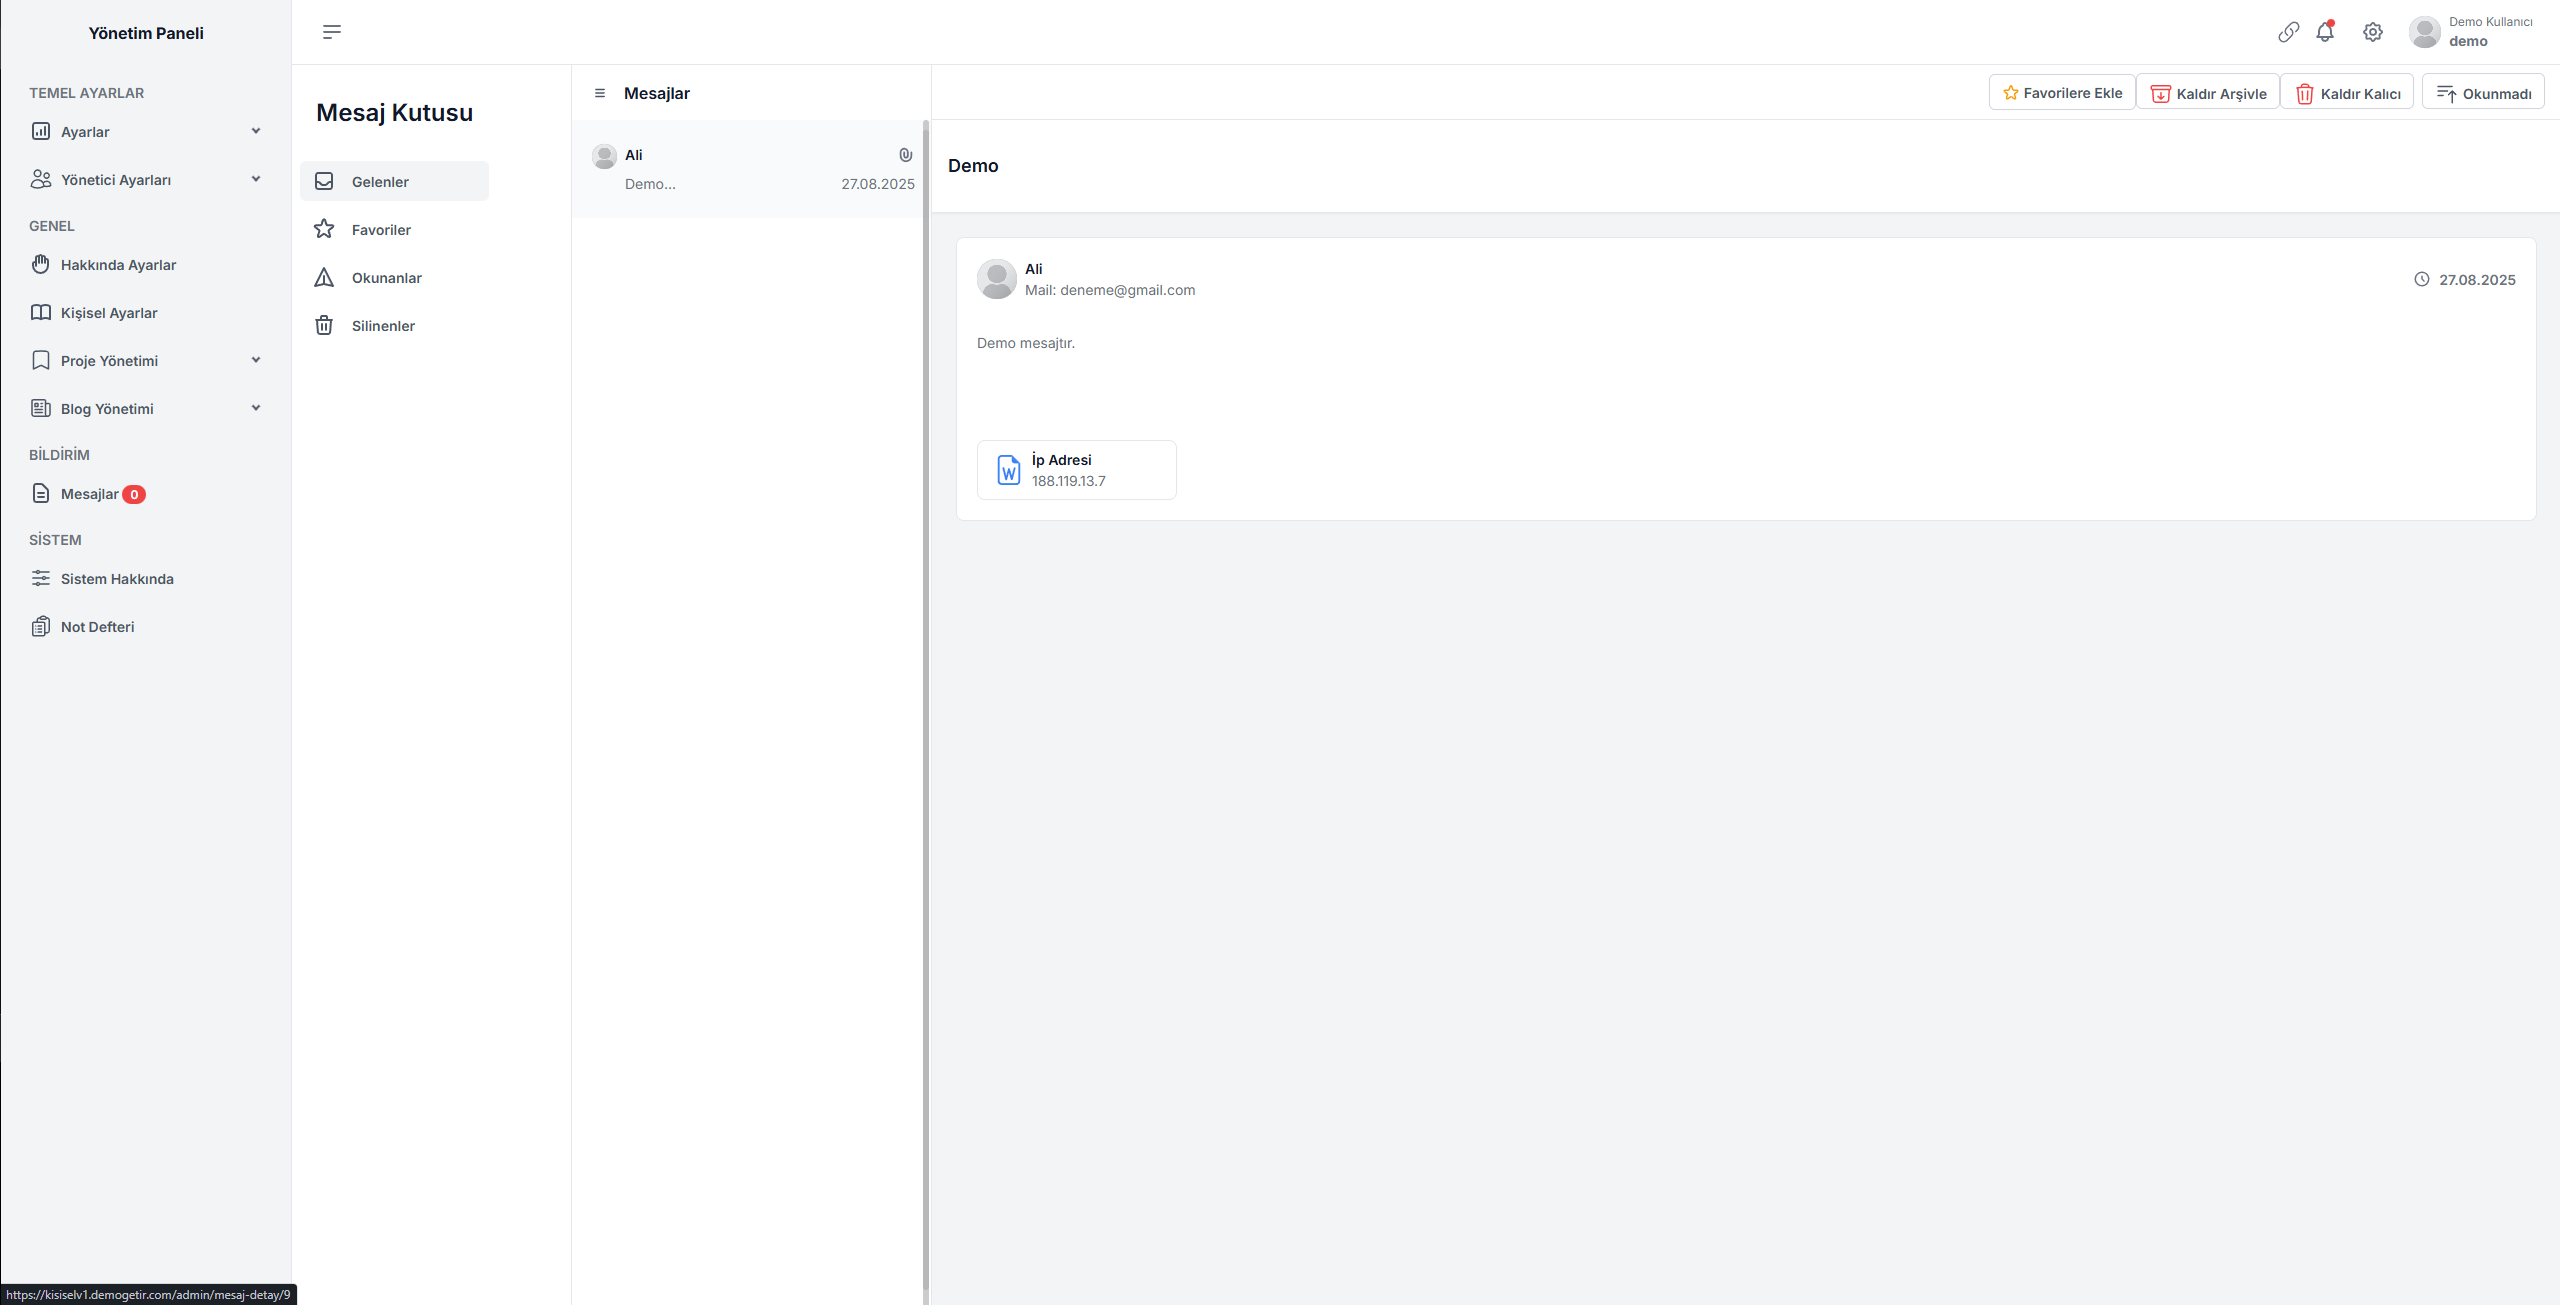Image resolution: width=2560 pixels, height=1305 pixels.
Task: Open the İp Adresi Word document icon
Action: pos(1008,470)
